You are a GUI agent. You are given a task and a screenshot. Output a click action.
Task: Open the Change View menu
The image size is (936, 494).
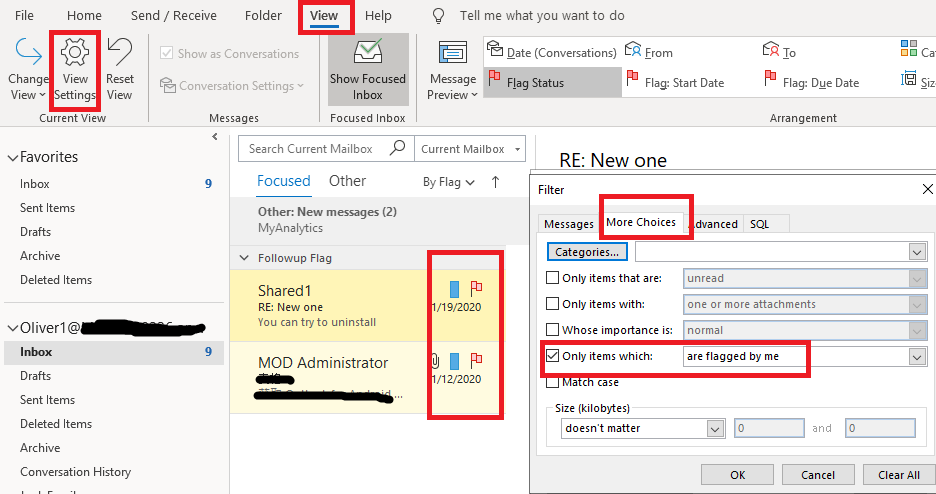click(27, 69)
